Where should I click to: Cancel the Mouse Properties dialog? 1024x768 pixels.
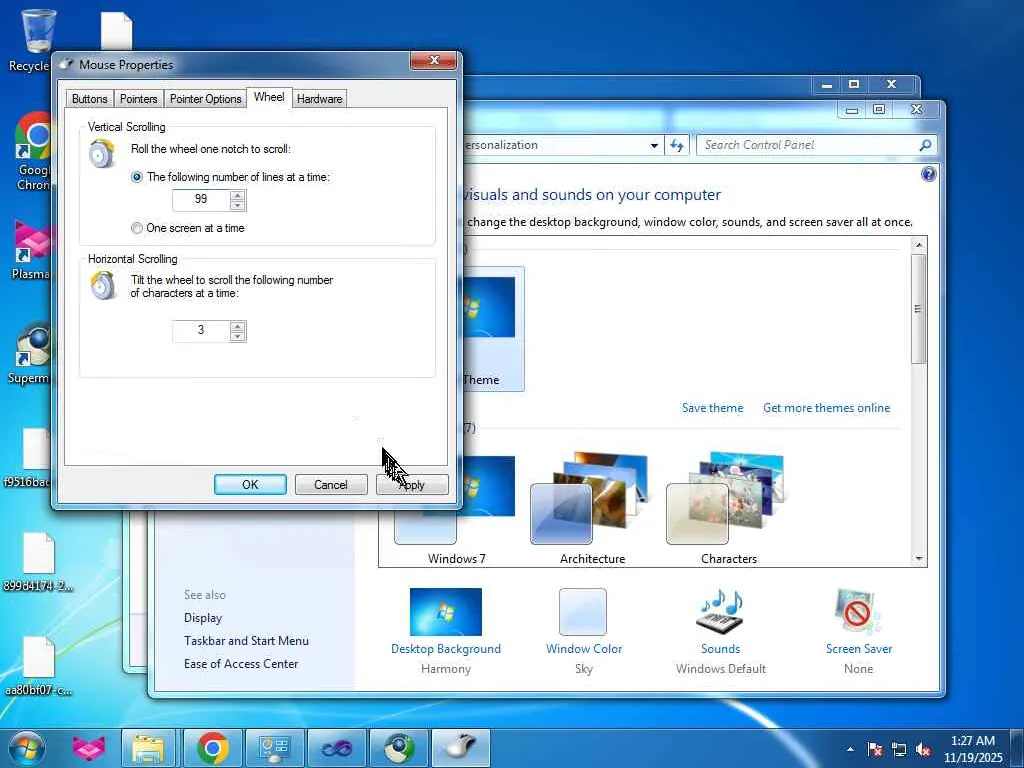coord(330,485)
